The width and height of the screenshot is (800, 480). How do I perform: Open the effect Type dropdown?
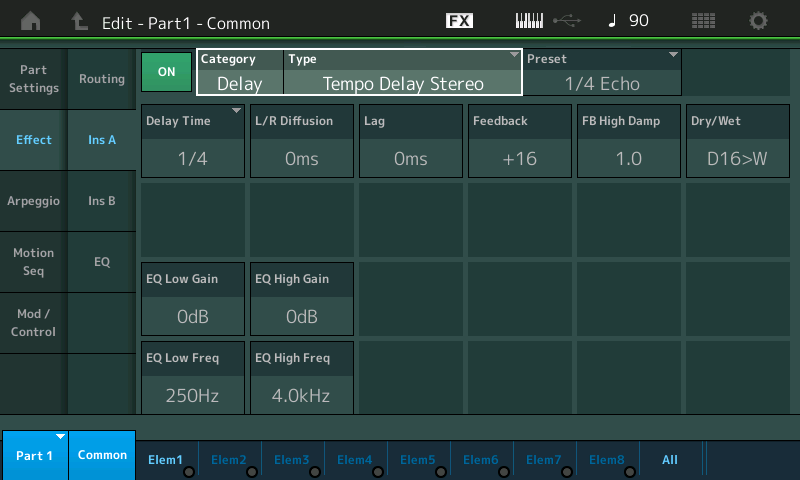402,73
